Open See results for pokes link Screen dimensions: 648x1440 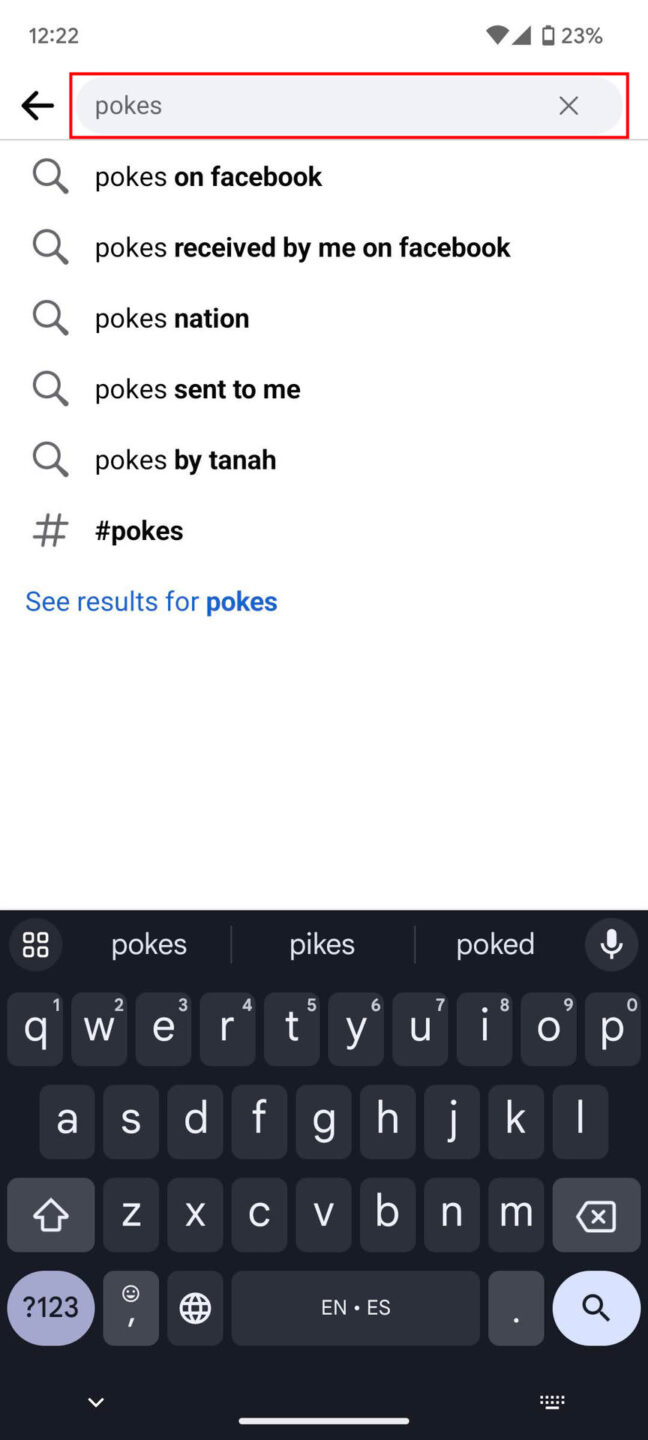tap(151, 601)
